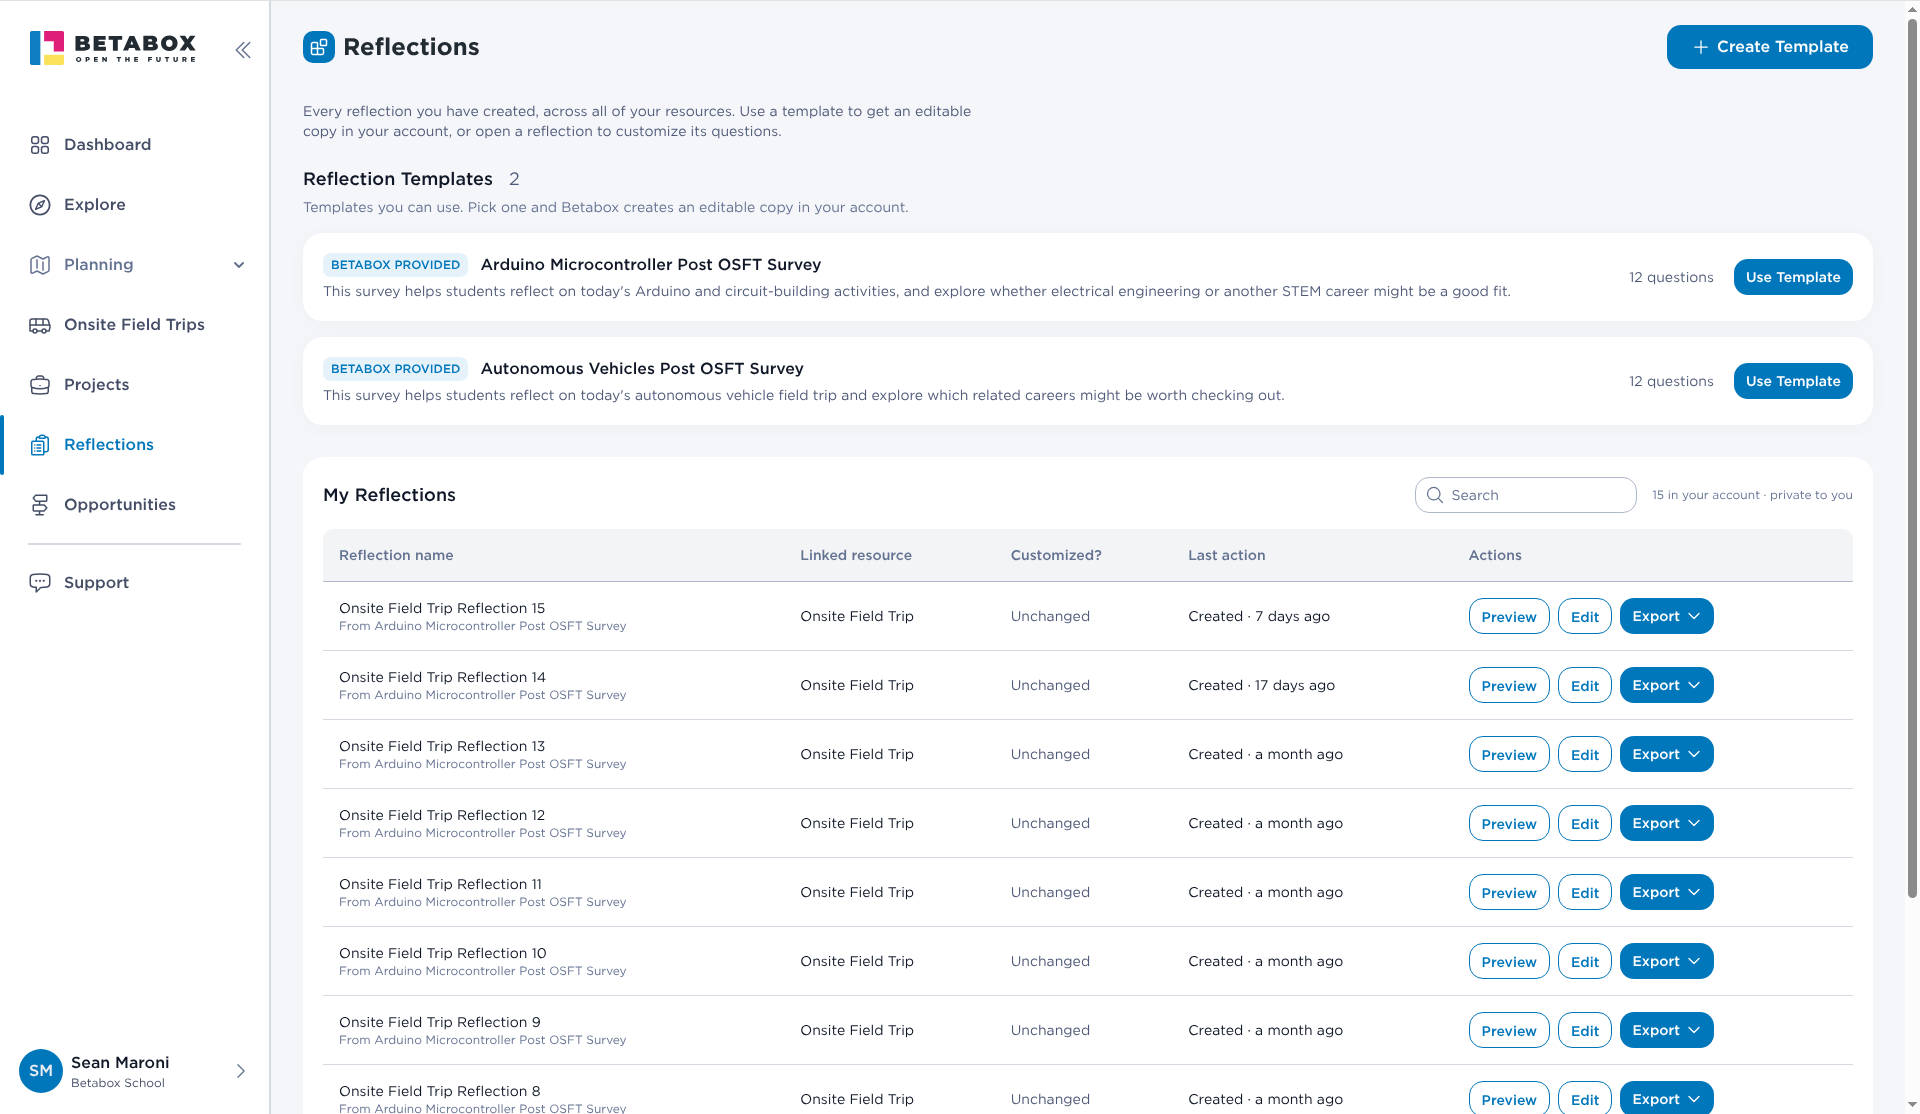Open Export dropdown for Reflection 10

(1666, 961)
